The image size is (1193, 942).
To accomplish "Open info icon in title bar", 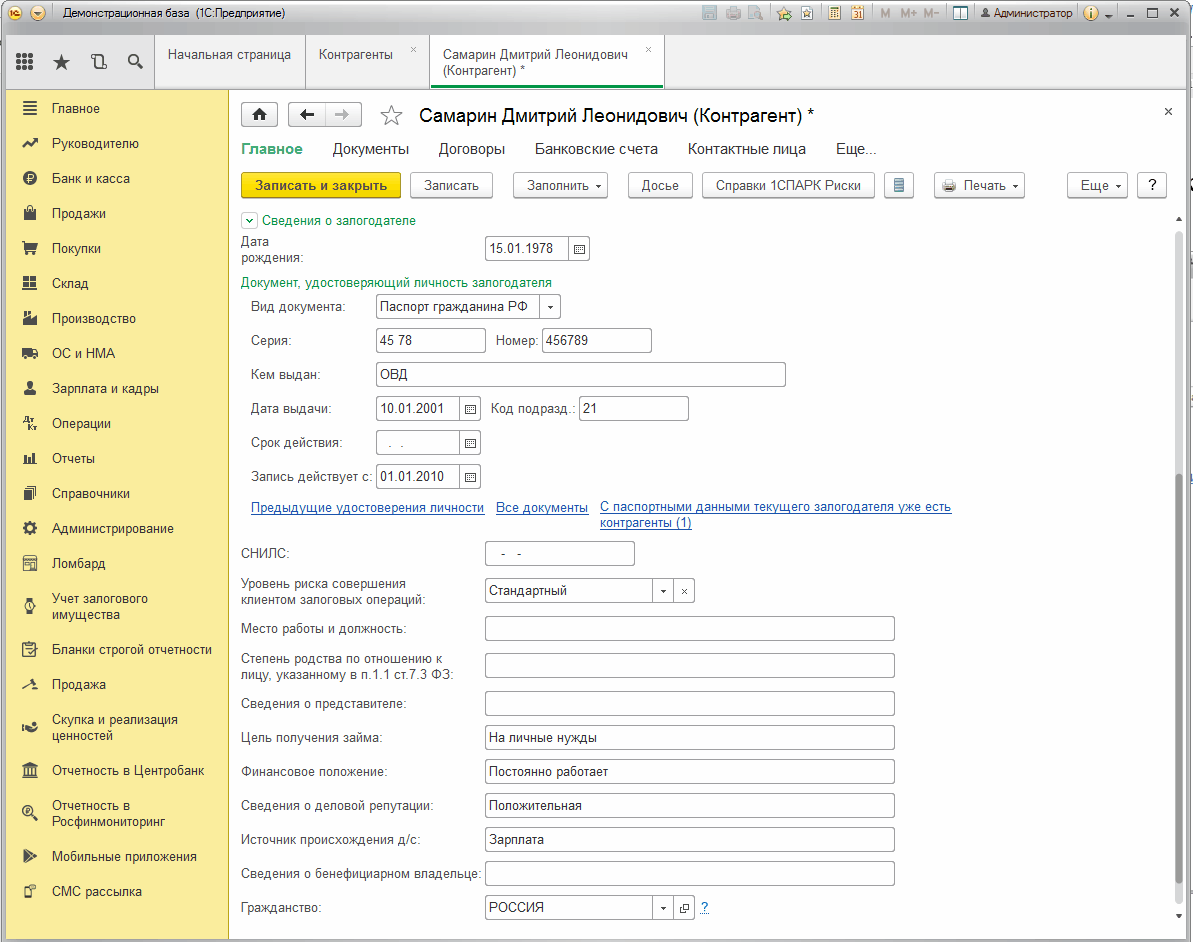I will 1090,13.
